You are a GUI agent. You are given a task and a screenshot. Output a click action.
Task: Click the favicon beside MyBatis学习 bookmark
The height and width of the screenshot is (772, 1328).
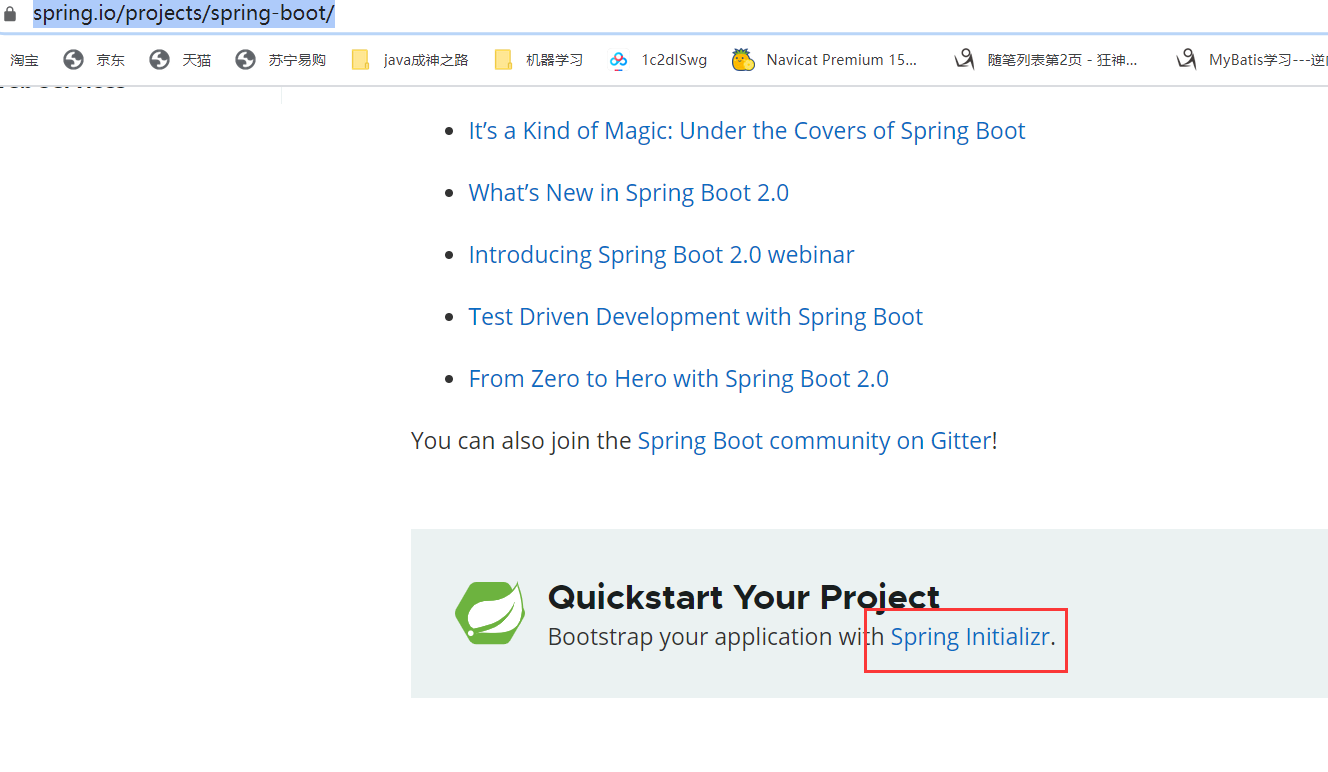click(x=1186, y=60)
